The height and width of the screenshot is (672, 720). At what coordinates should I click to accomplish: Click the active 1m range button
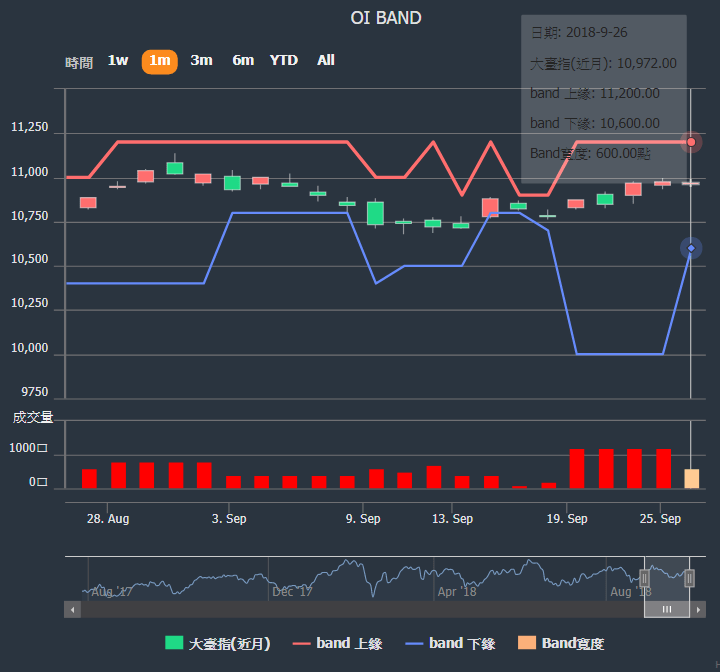160,61
